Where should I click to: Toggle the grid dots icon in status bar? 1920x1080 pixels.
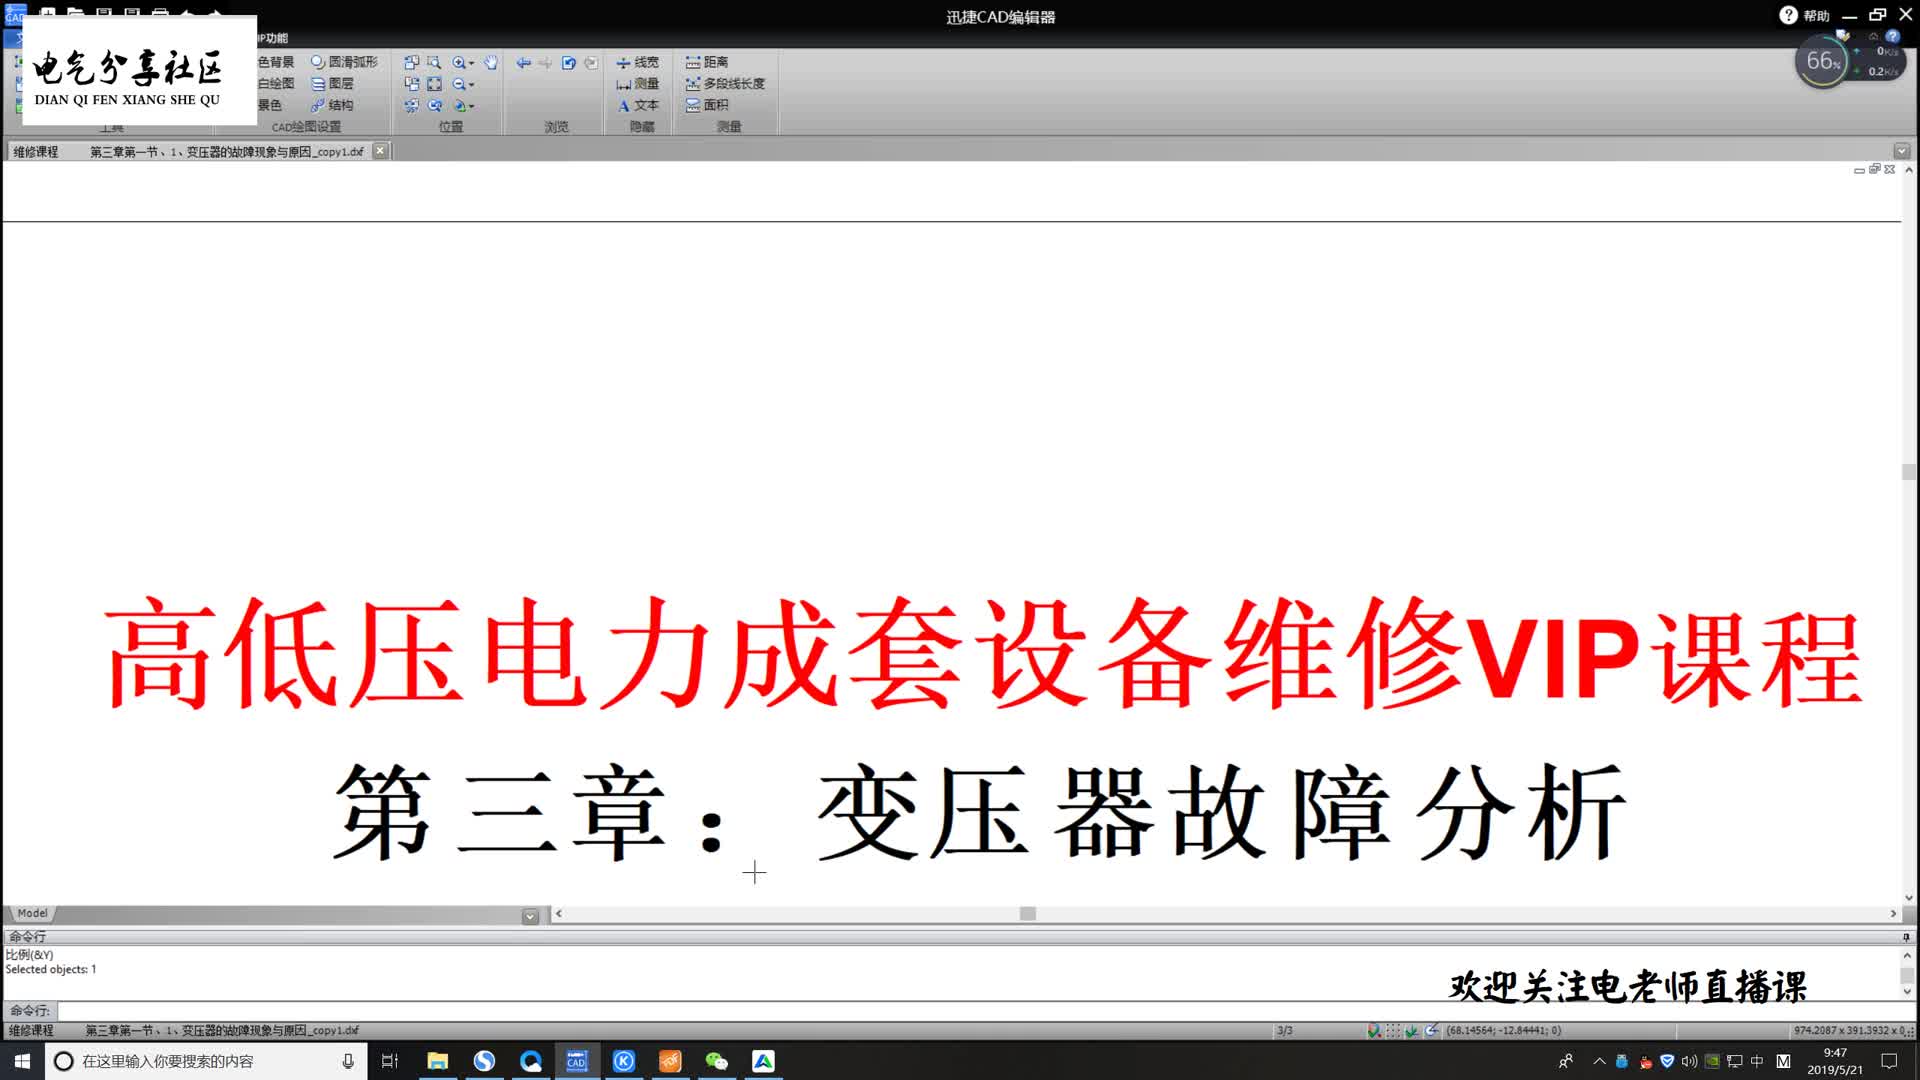1393,1030
